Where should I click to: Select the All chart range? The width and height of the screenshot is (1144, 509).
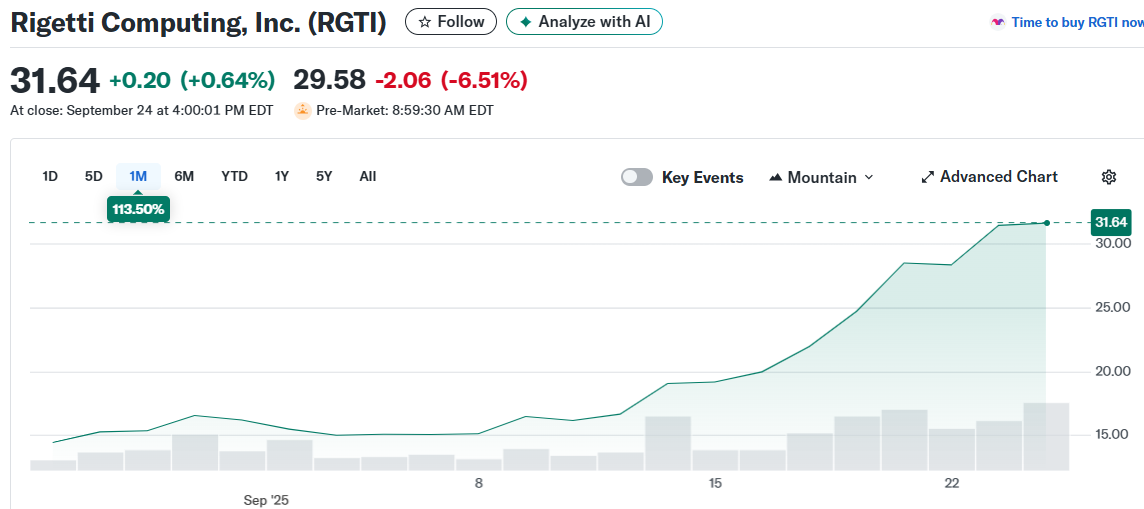(x=368, y=176)
